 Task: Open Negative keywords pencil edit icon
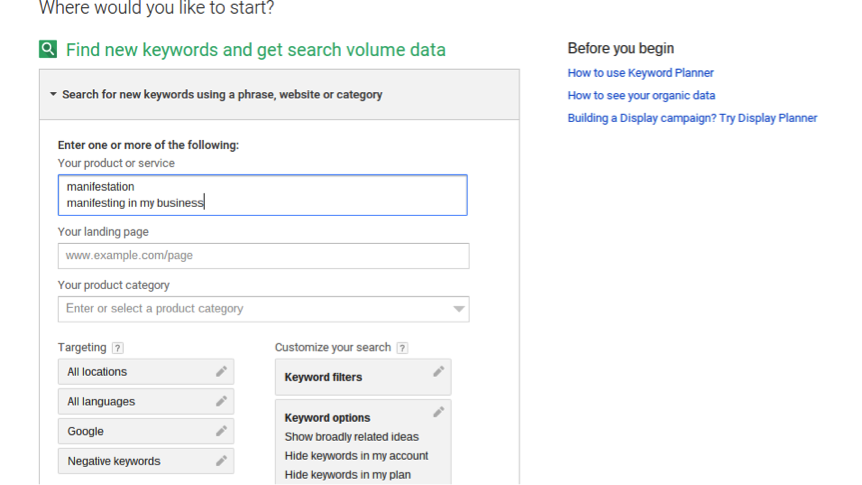[221, 461]
